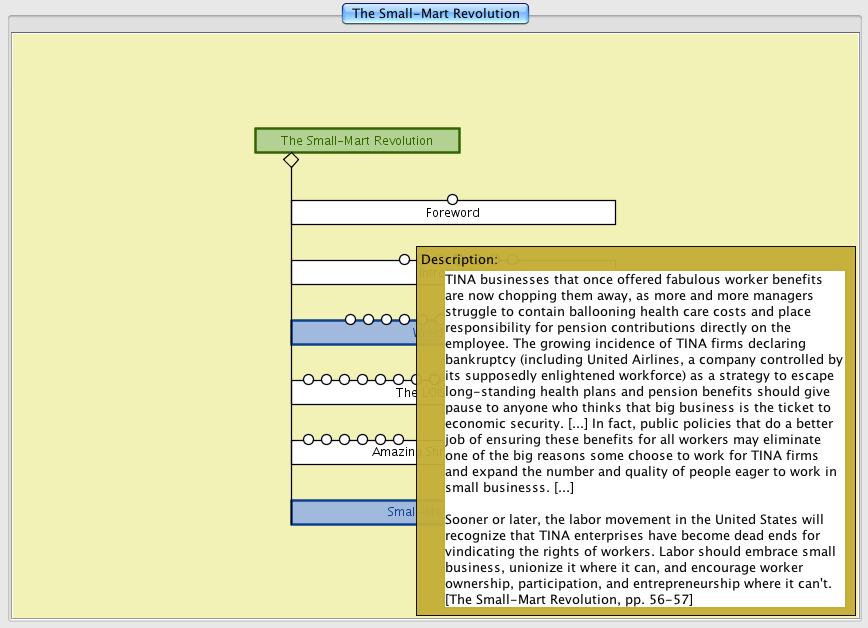This screenshot has height=628, width=868.
Task: Click the diamond connector below the root node
Action: 291,160
